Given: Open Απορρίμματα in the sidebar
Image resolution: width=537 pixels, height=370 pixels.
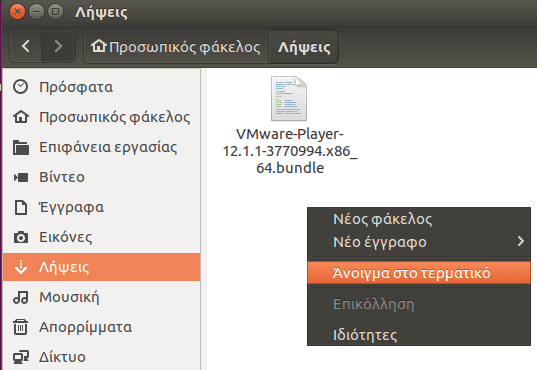Looking at the screenshot, I should coord(101,327).
